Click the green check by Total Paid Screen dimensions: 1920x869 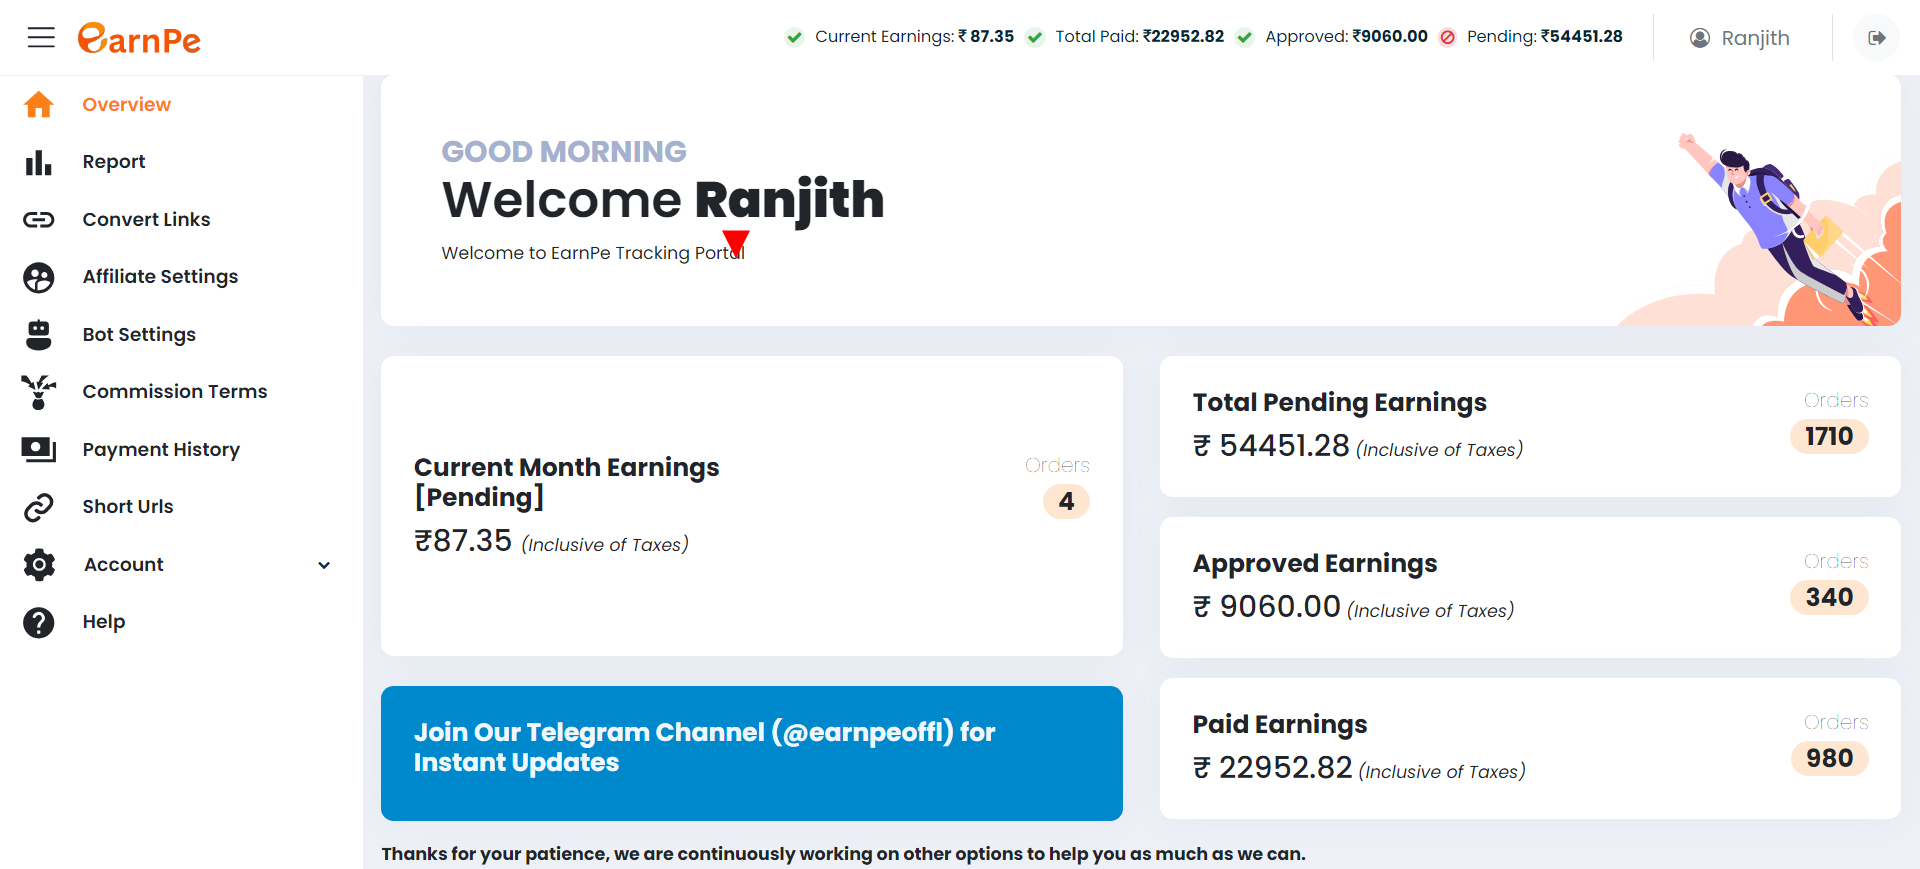click(1035, 37)
